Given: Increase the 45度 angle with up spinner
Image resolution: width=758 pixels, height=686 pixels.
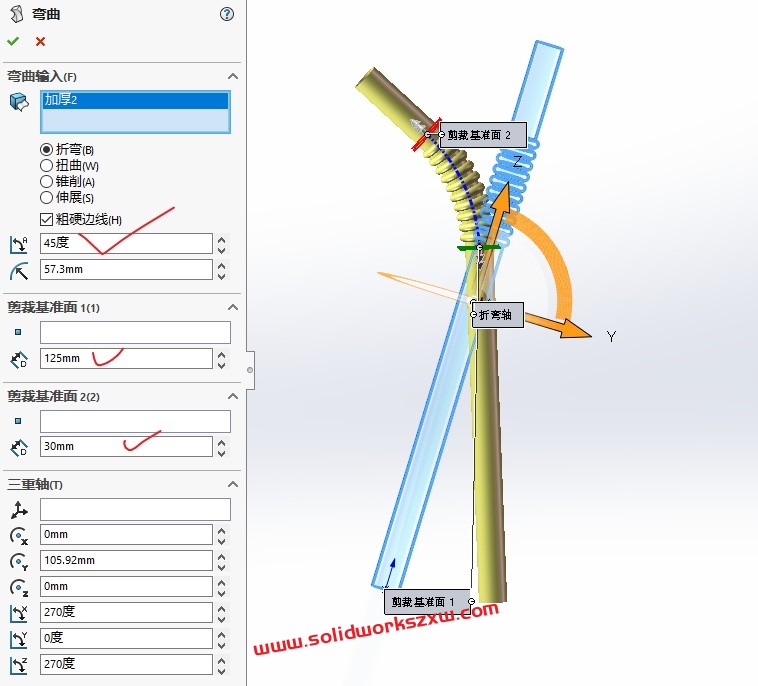Looking at the screenshot, I should [221, 239].
